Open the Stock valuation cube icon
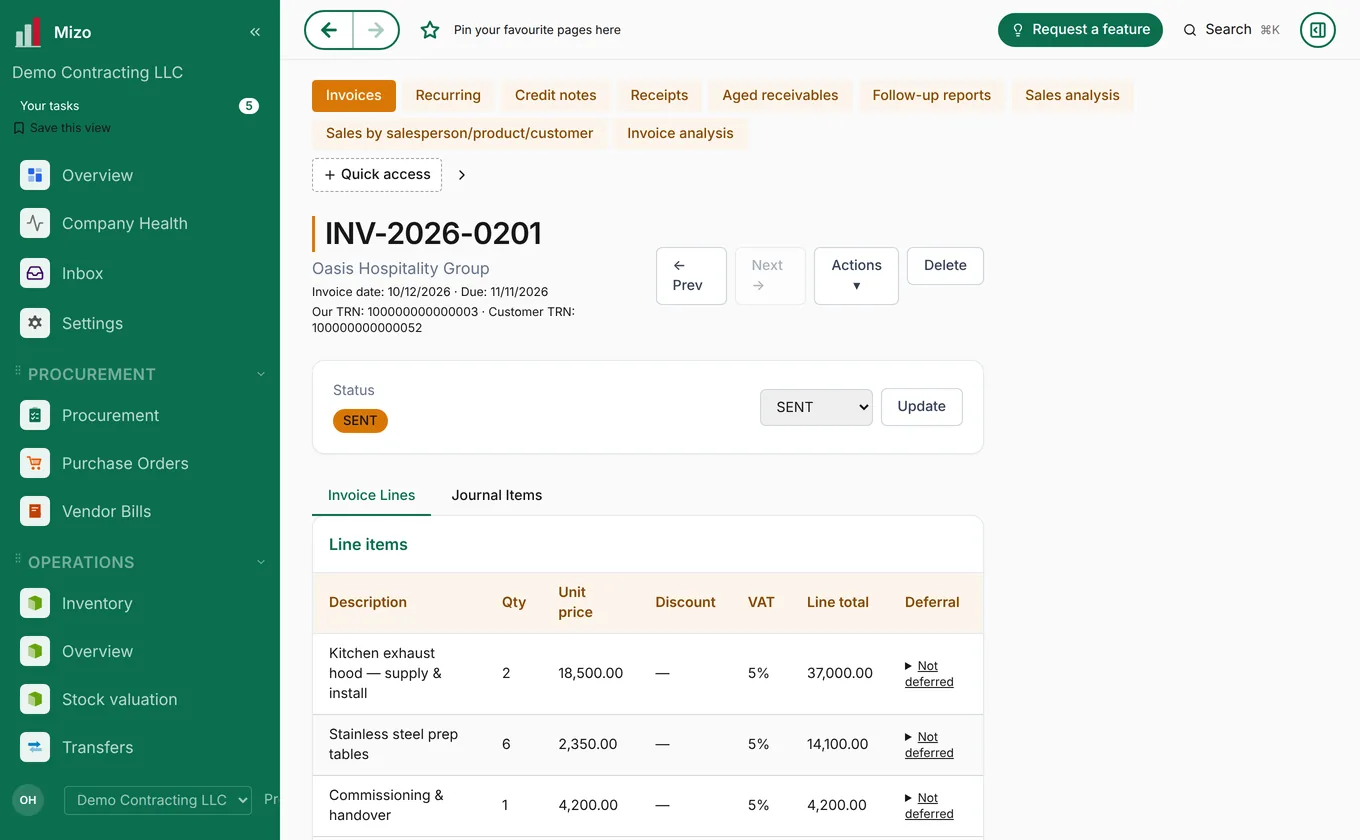Image resolution: width=1360 pixels, height=840 pixels. click(x=35, y=699)
